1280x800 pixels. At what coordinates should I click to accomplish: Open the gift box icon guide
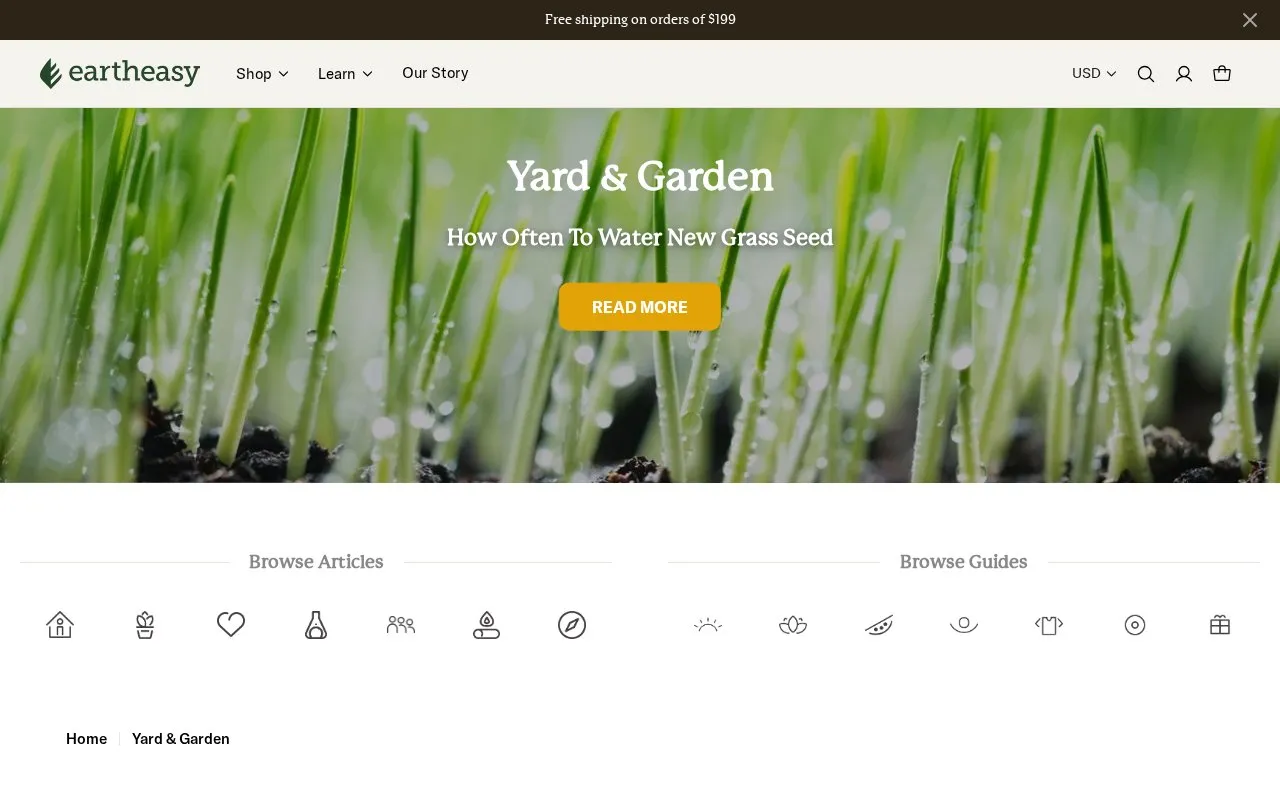click(x=1220, y=625)
